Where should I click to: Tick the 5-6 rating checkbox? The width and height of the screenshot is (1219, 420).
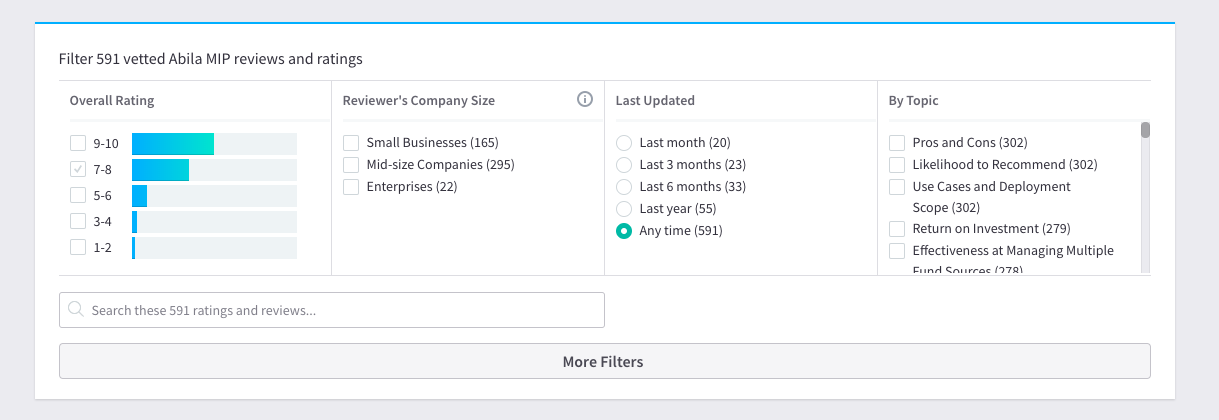coord(78,195)
